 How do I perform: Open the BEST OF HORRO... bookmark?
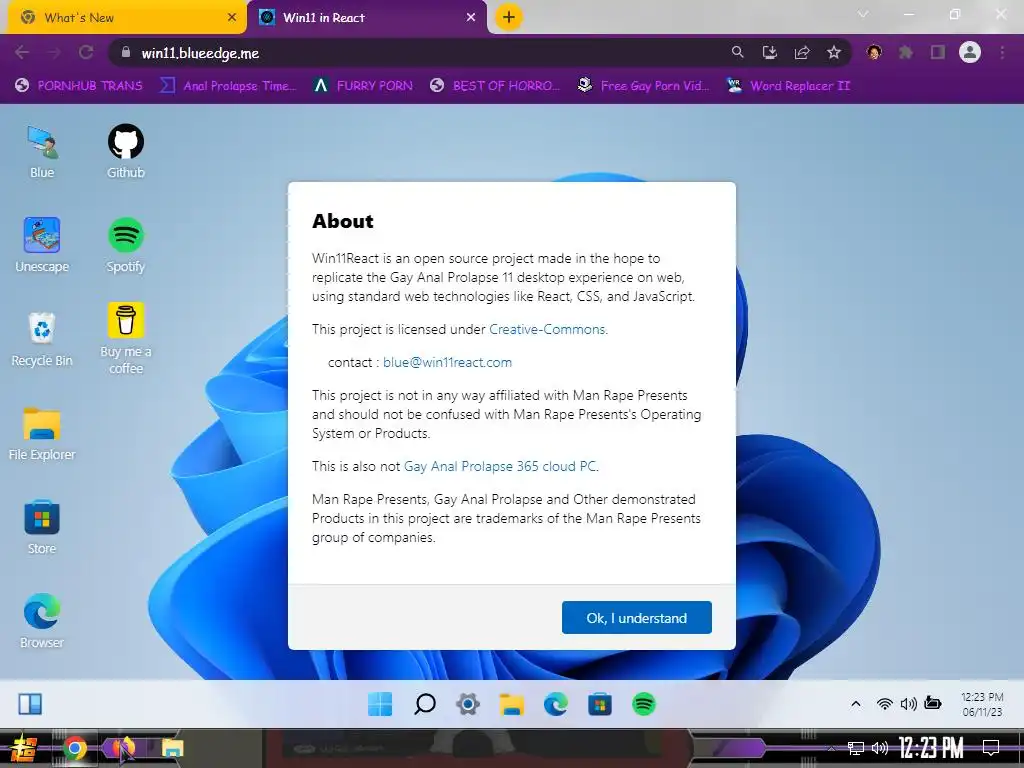tap(496, 86)
